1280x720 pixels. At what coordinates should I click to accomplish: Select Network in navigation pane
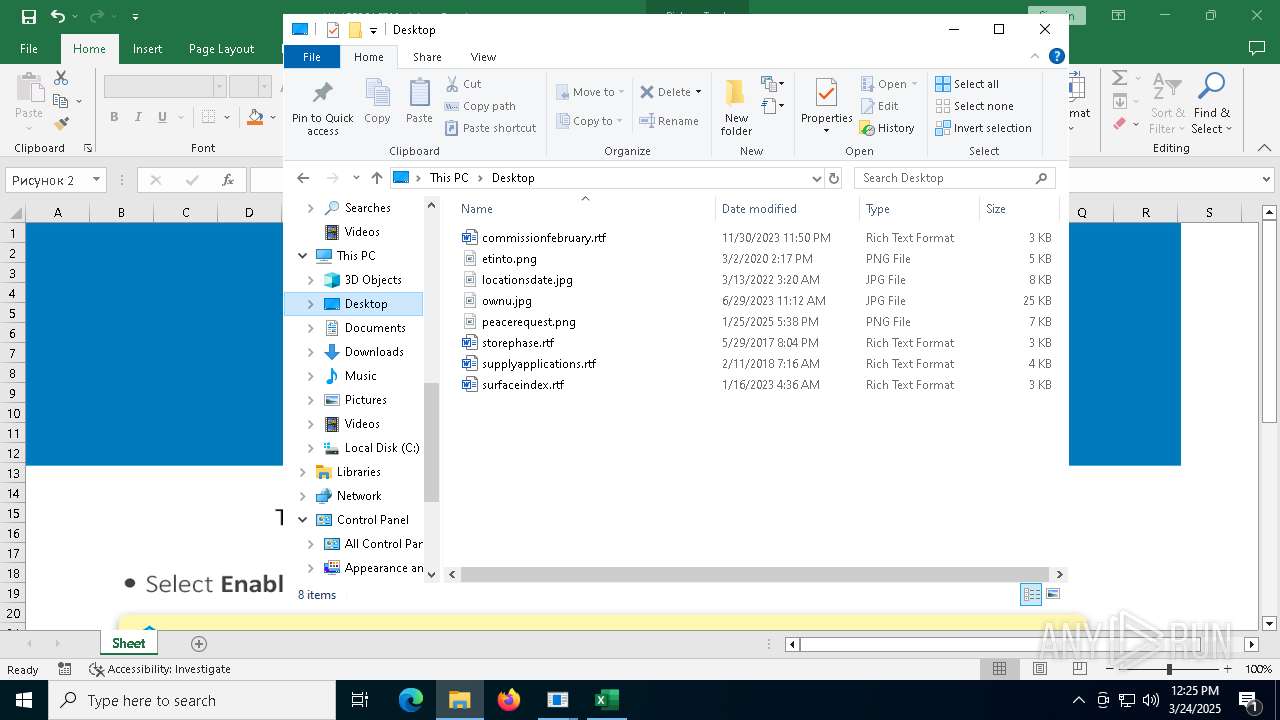point(358,496)
